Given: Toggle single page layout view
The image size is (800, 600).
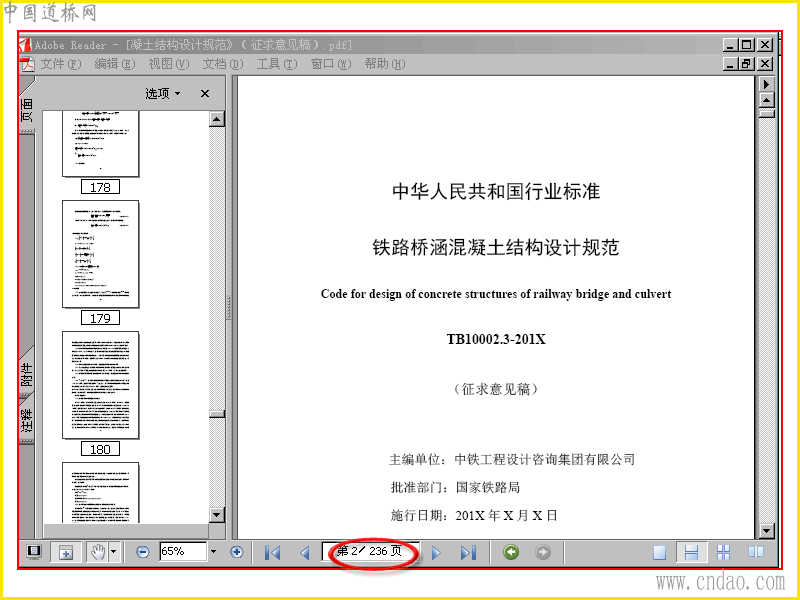Looking at the screenshot, I should 659,552.
